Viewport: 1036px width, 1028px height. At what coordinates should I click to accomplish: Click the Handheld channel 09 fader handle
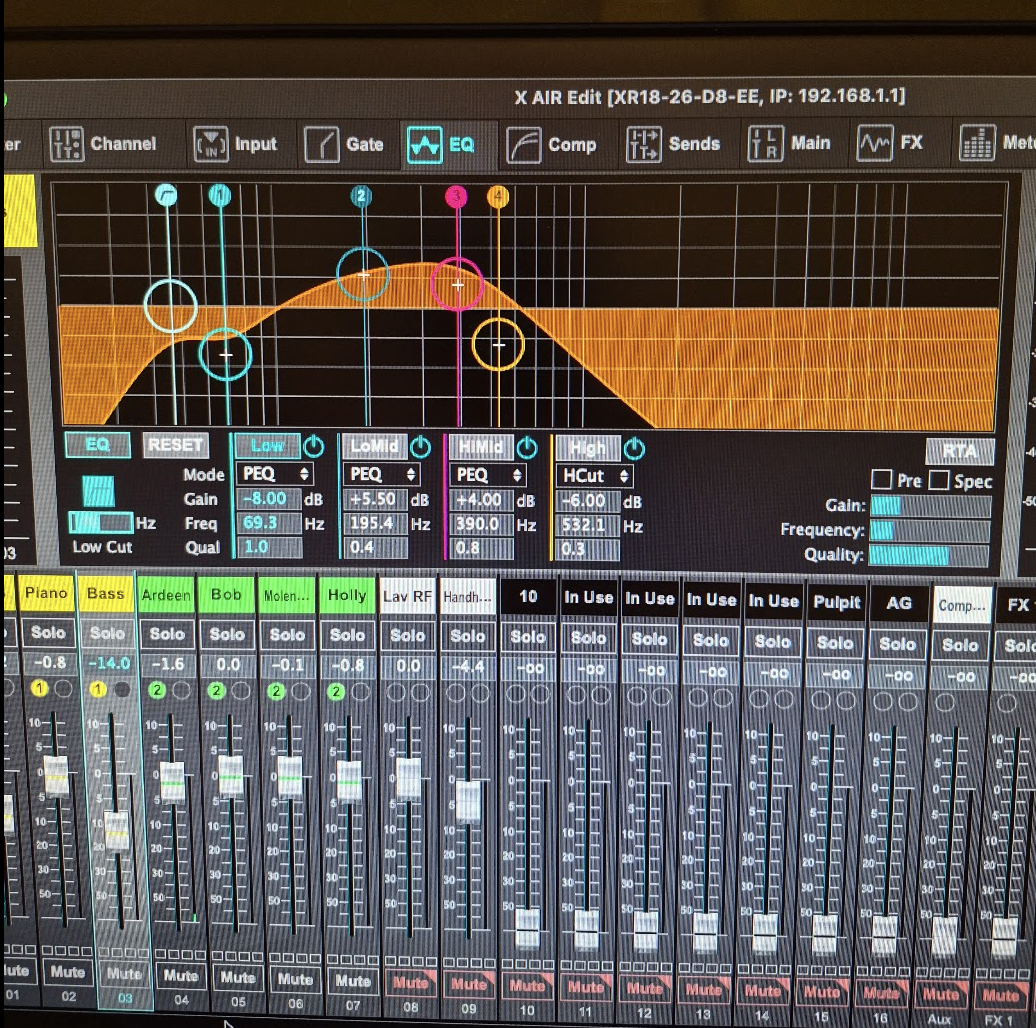[x=468, y=801]
